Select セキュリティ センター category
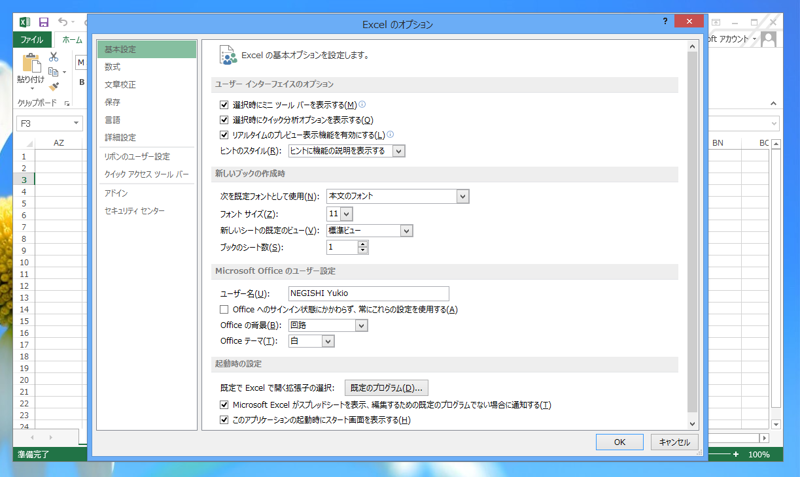 [x=146, y=211]
